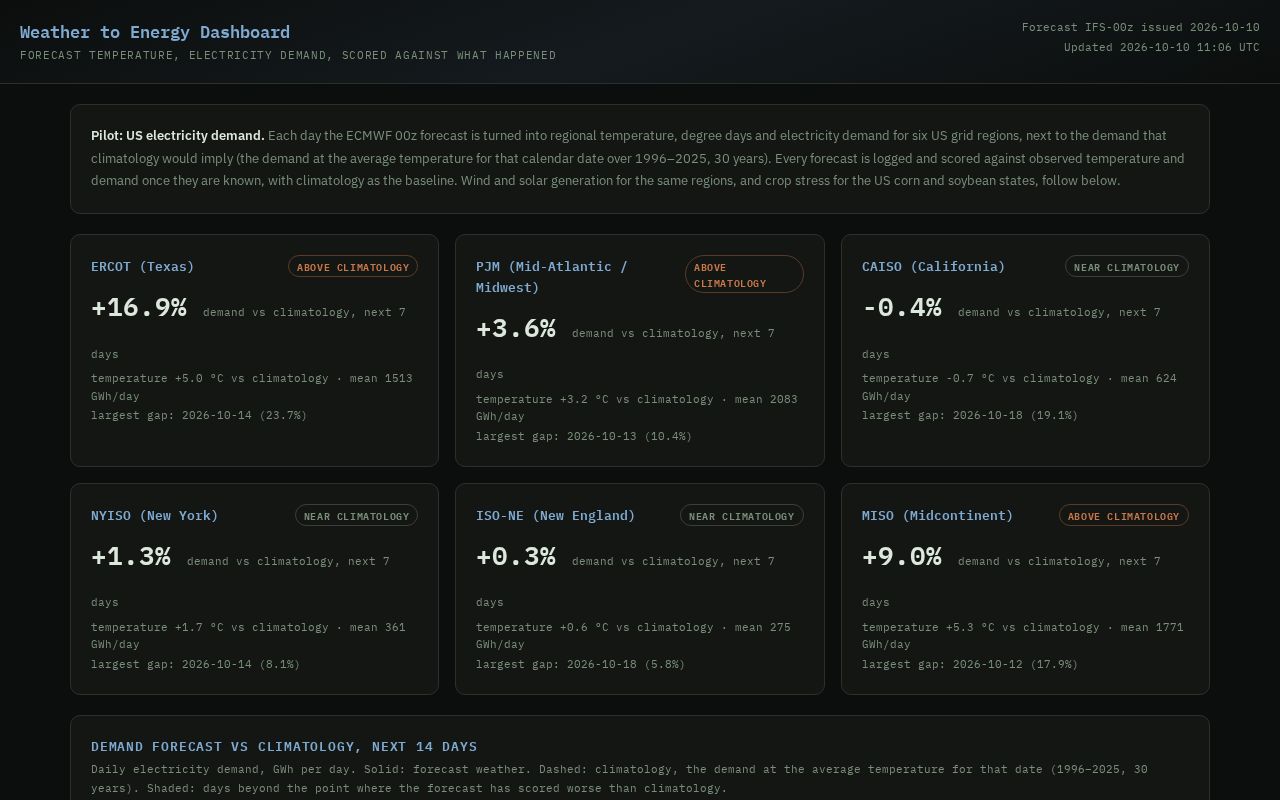1280x800 pixels.
Task: Click the +1.3% demand value
Action: point(131,556)
